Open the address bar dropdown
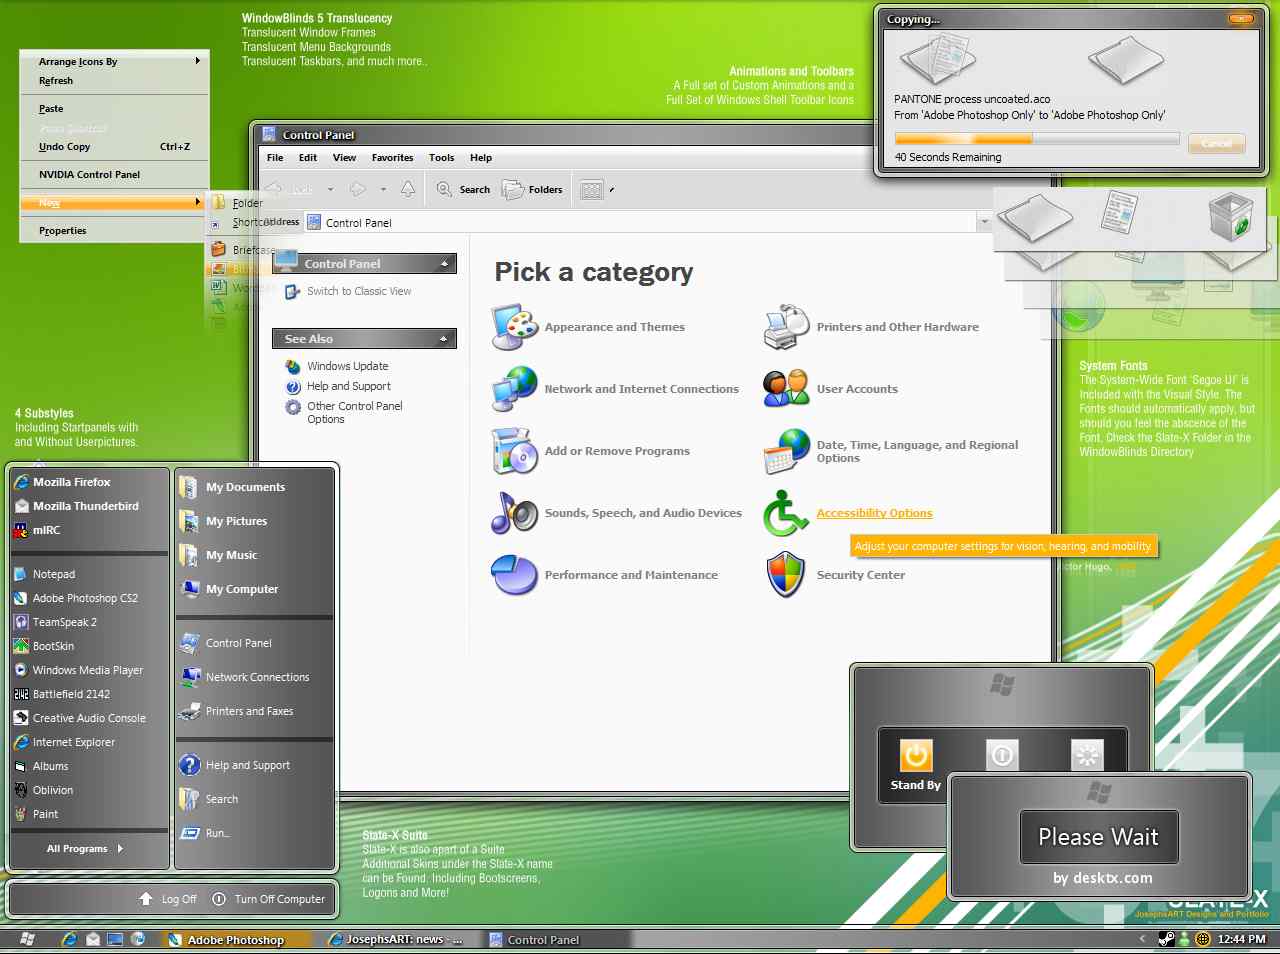 pos(984,222)
